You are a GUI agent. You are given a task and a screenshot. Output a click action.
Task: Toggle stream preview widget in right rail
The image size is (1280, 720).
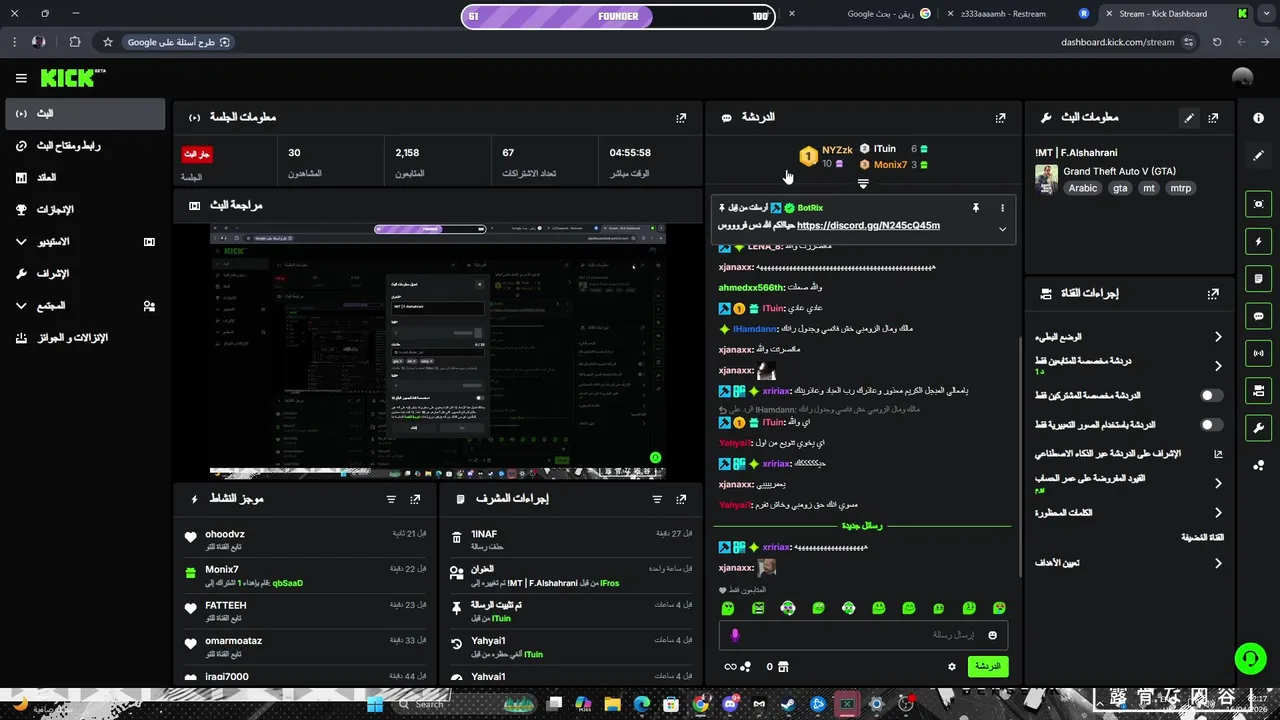click(1258, 204)
